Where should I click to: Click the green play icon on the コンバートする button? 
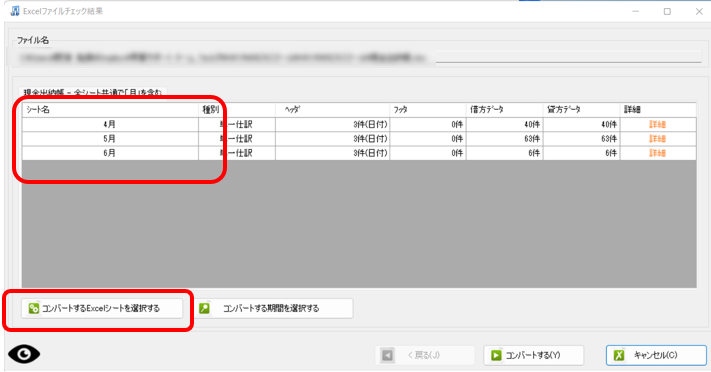point(497,355)
